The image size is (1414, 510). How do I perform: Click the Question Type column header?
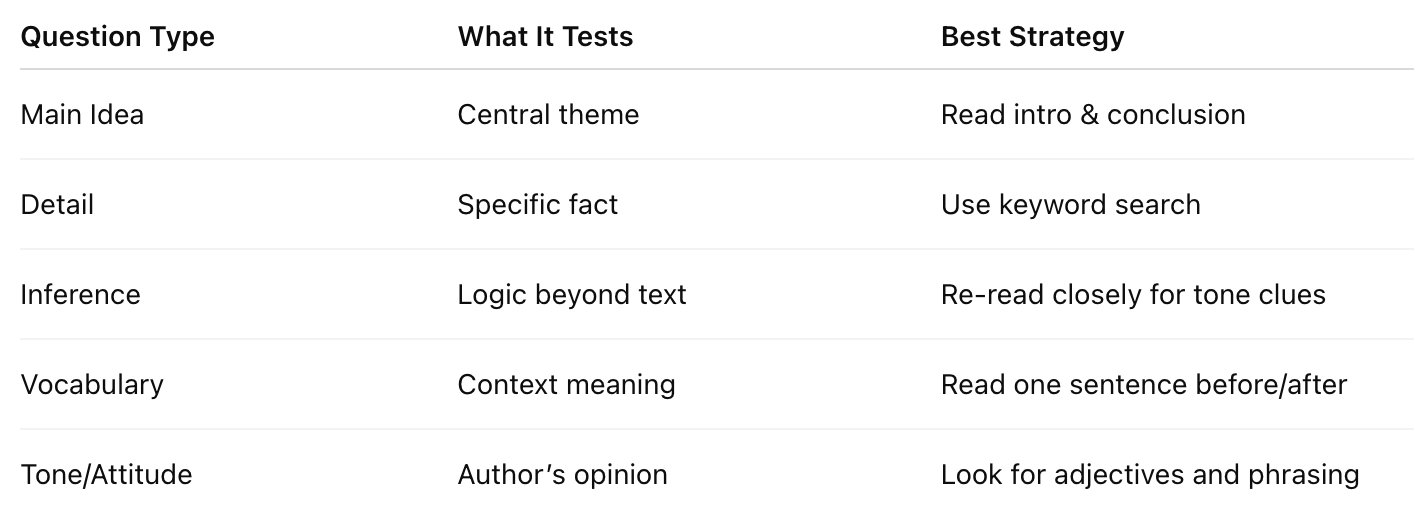click(x=117, y=37)
